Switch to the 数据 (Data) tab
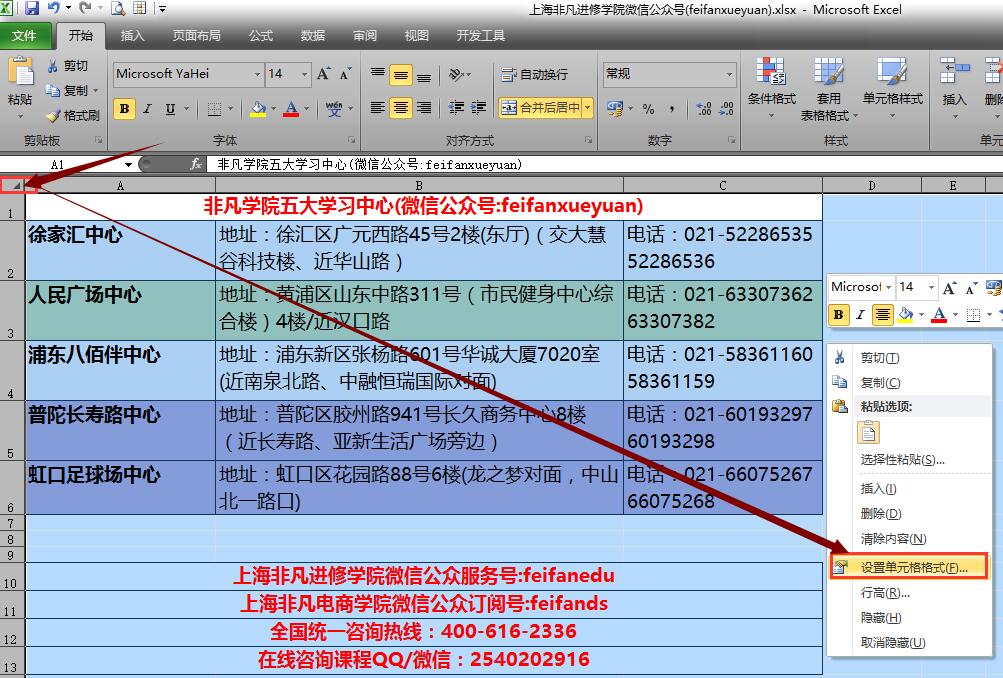 click(313, 36)
